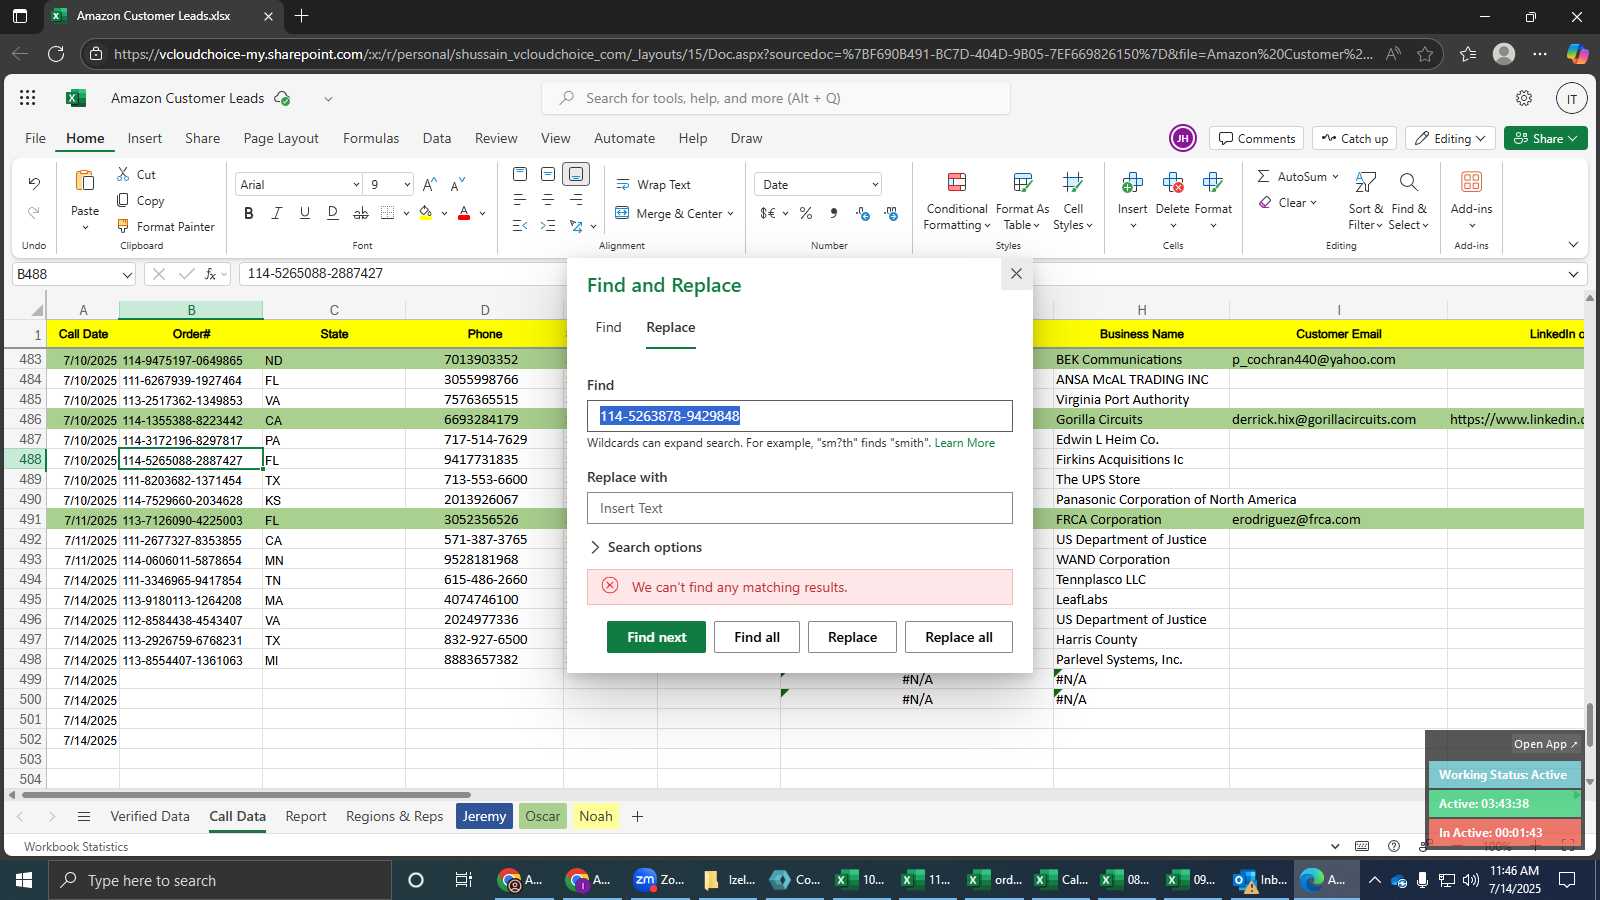Toggle underline formatting
This screenshot has width=1600, height=900.
(305, 213)
